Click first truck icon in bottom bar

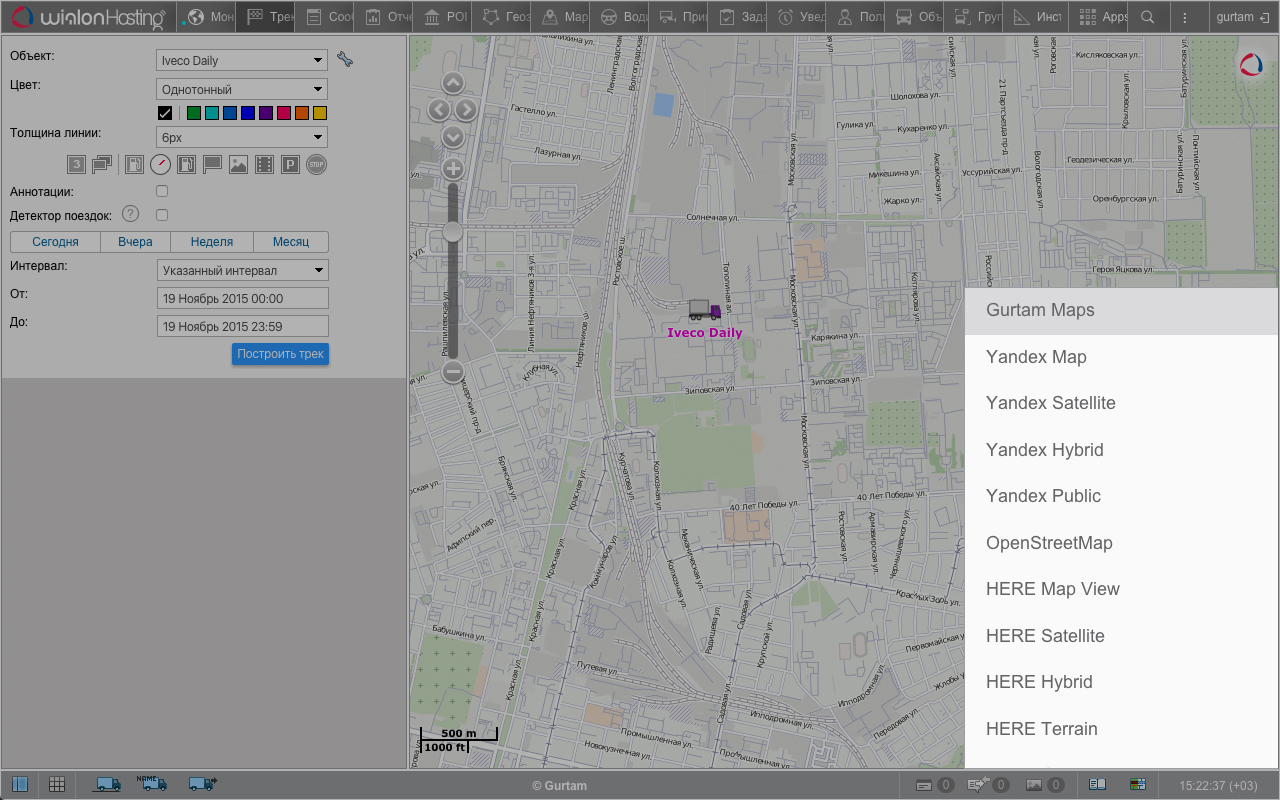click(107, 785)
